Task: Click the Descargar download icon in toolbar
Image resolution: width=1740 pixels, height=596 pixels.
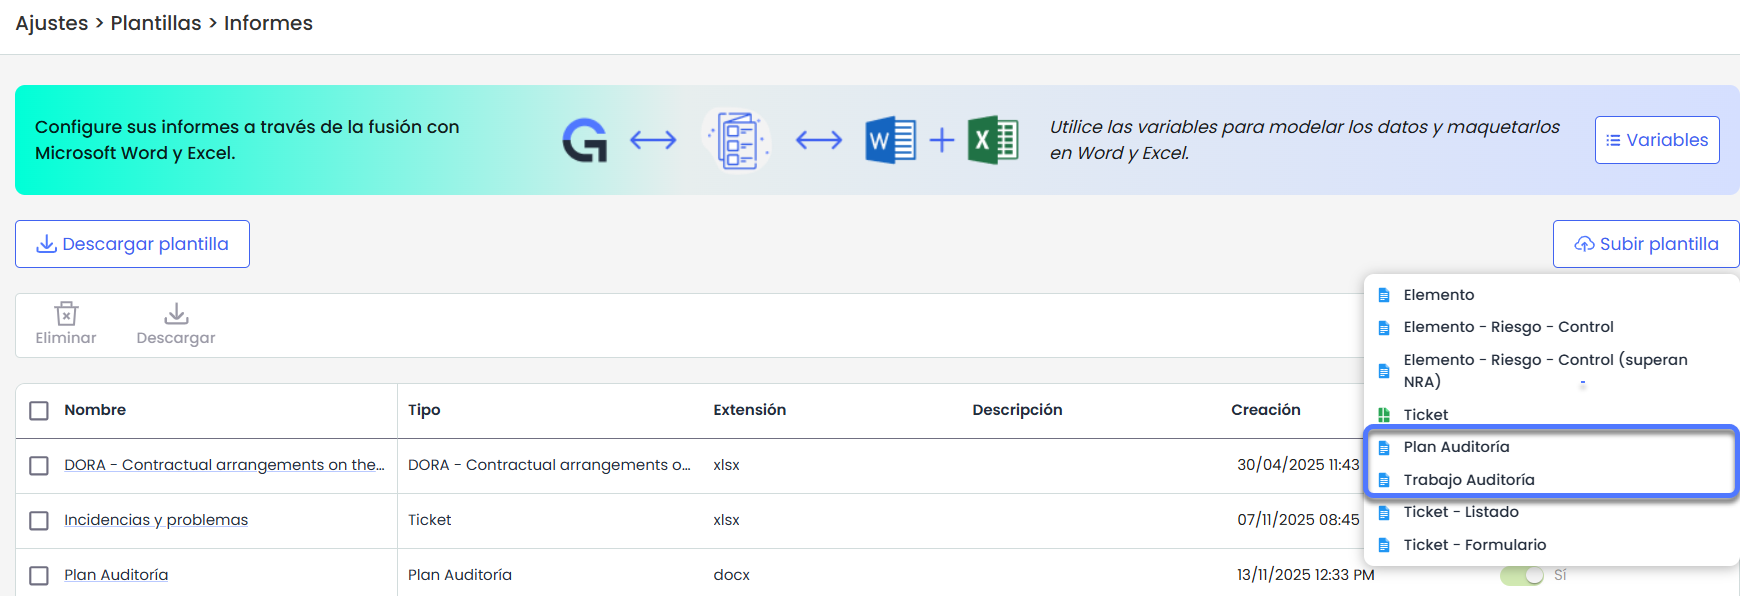Action: coord(176,314)
